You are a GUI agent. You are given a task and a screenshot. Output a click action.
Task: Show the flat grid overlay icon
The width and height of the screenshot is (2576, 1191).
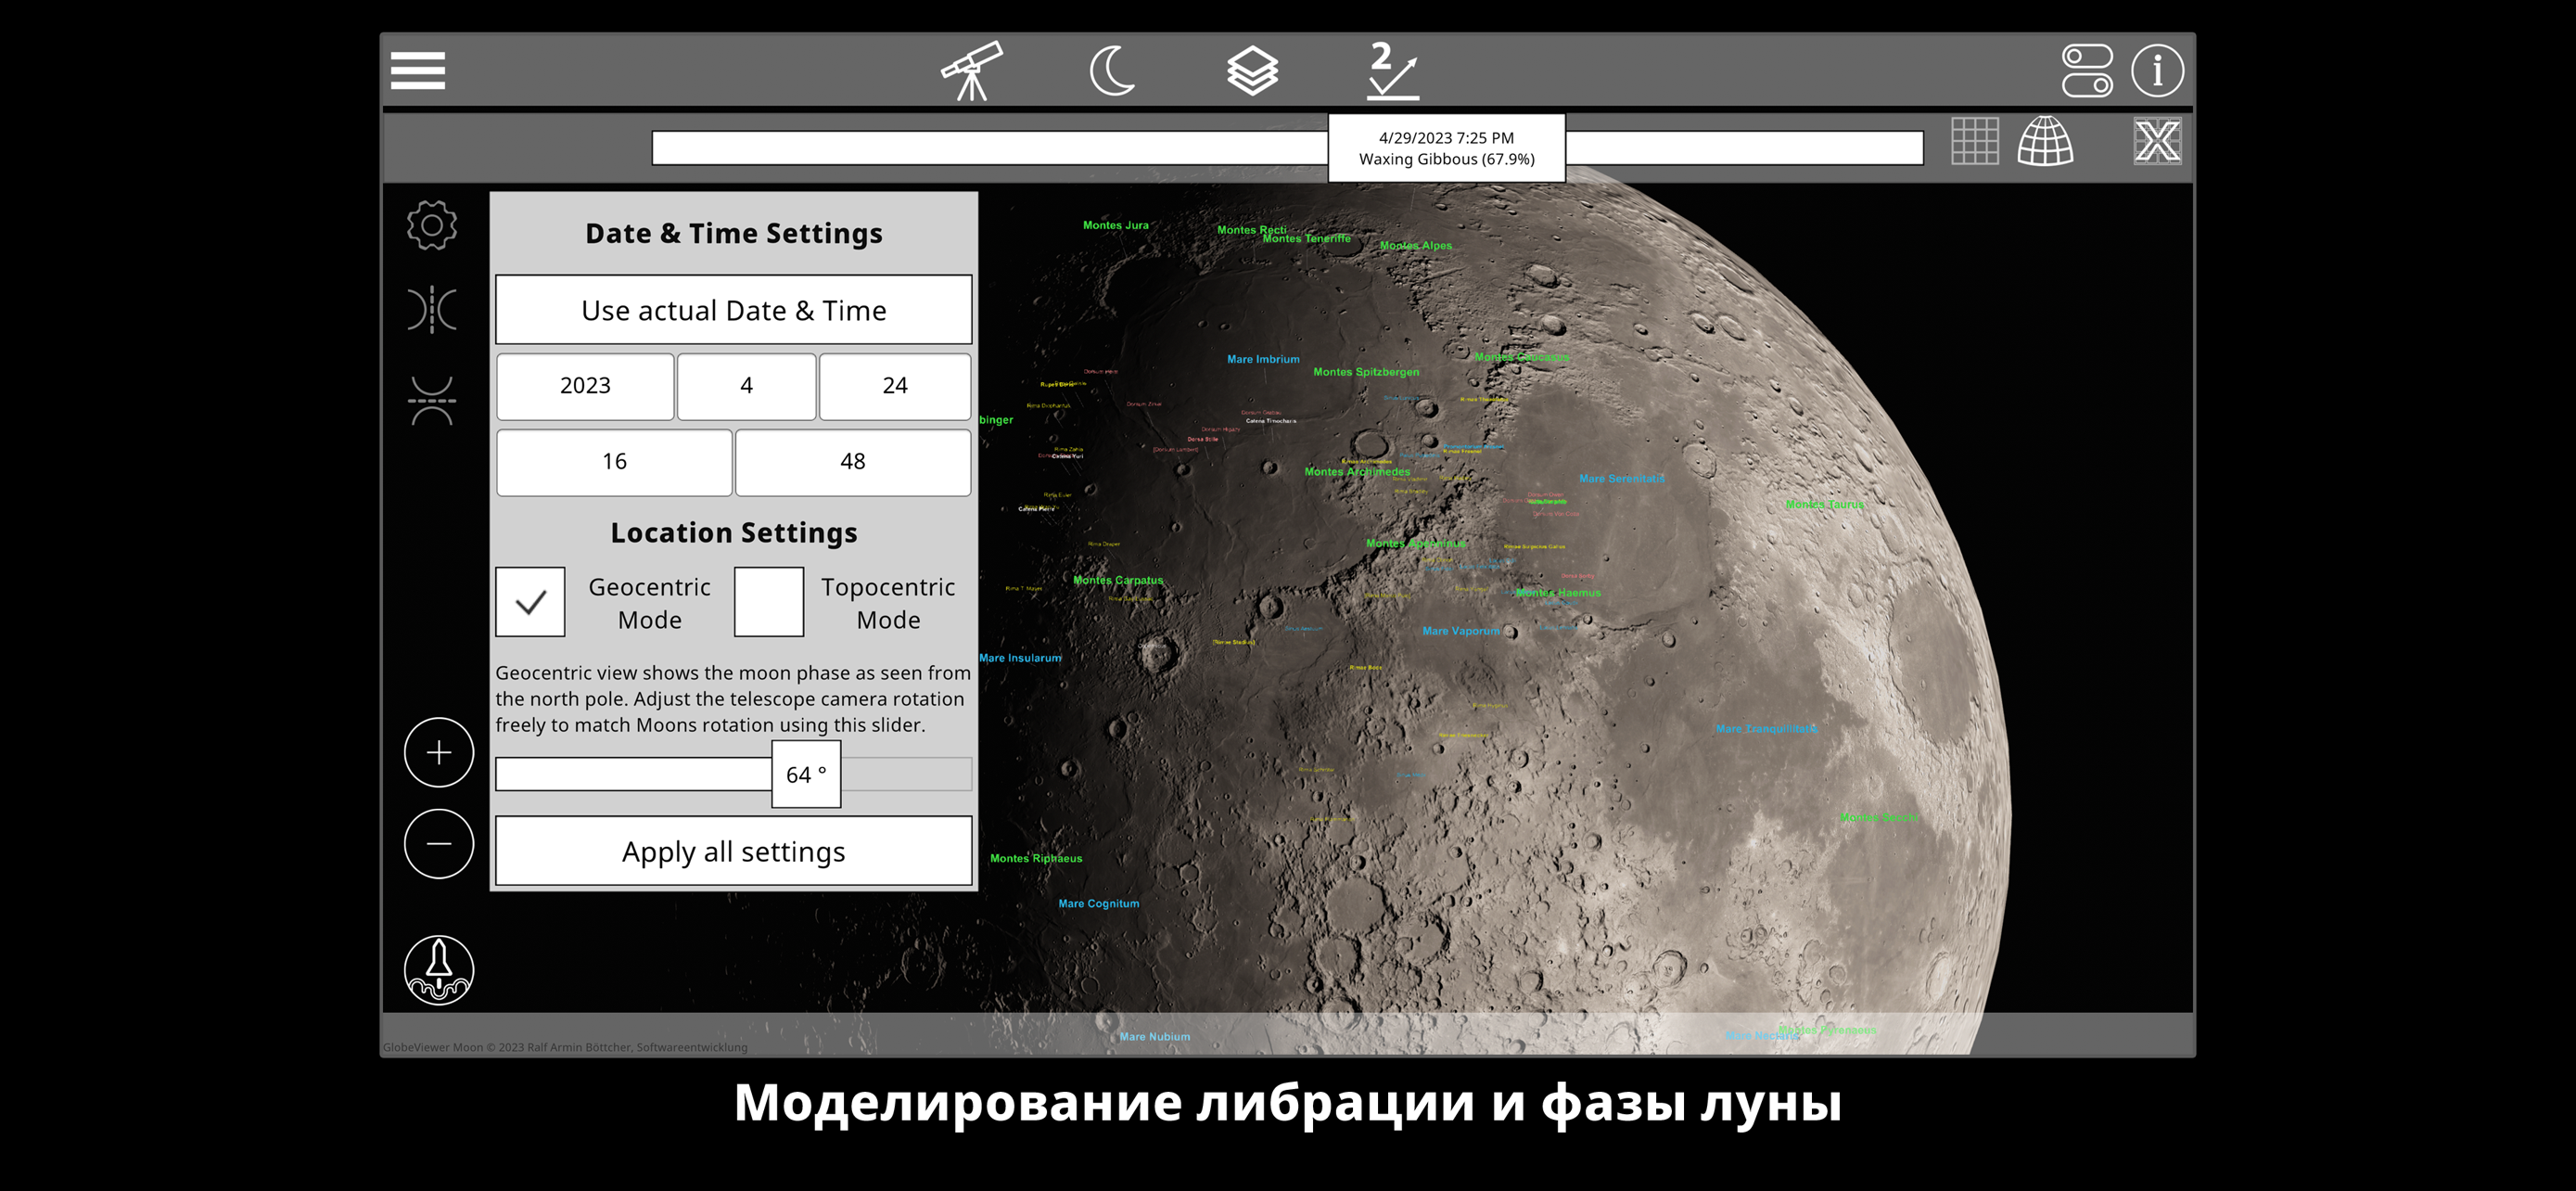point(1974,141)
